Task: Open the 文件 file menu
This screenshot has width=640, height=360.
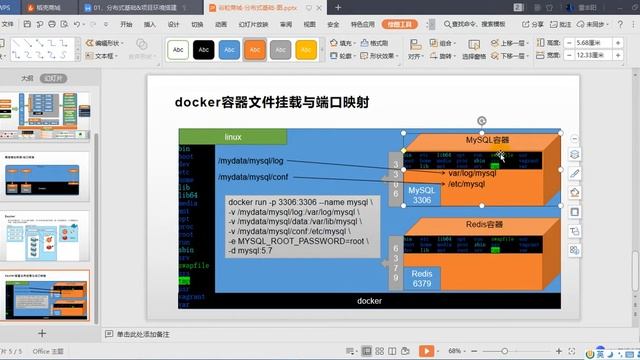Action: pos(7,24)
